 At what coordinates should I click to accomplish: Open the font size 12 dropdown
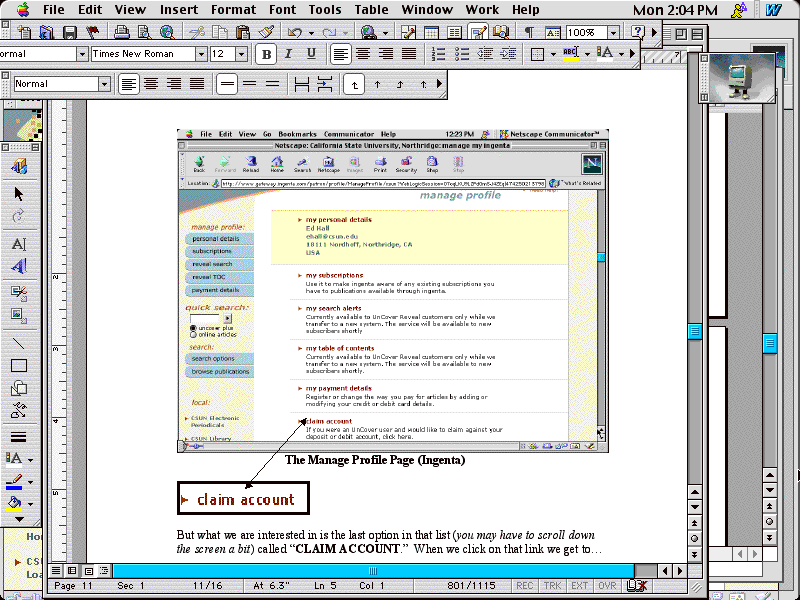pos(242,54)
